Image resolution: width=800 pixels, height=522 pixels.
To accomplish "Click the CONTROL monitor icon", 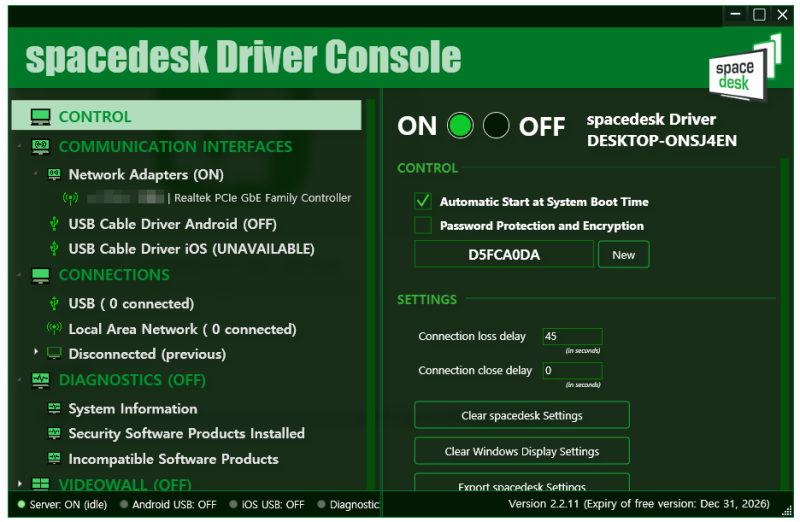I will (x=40, y=117).
